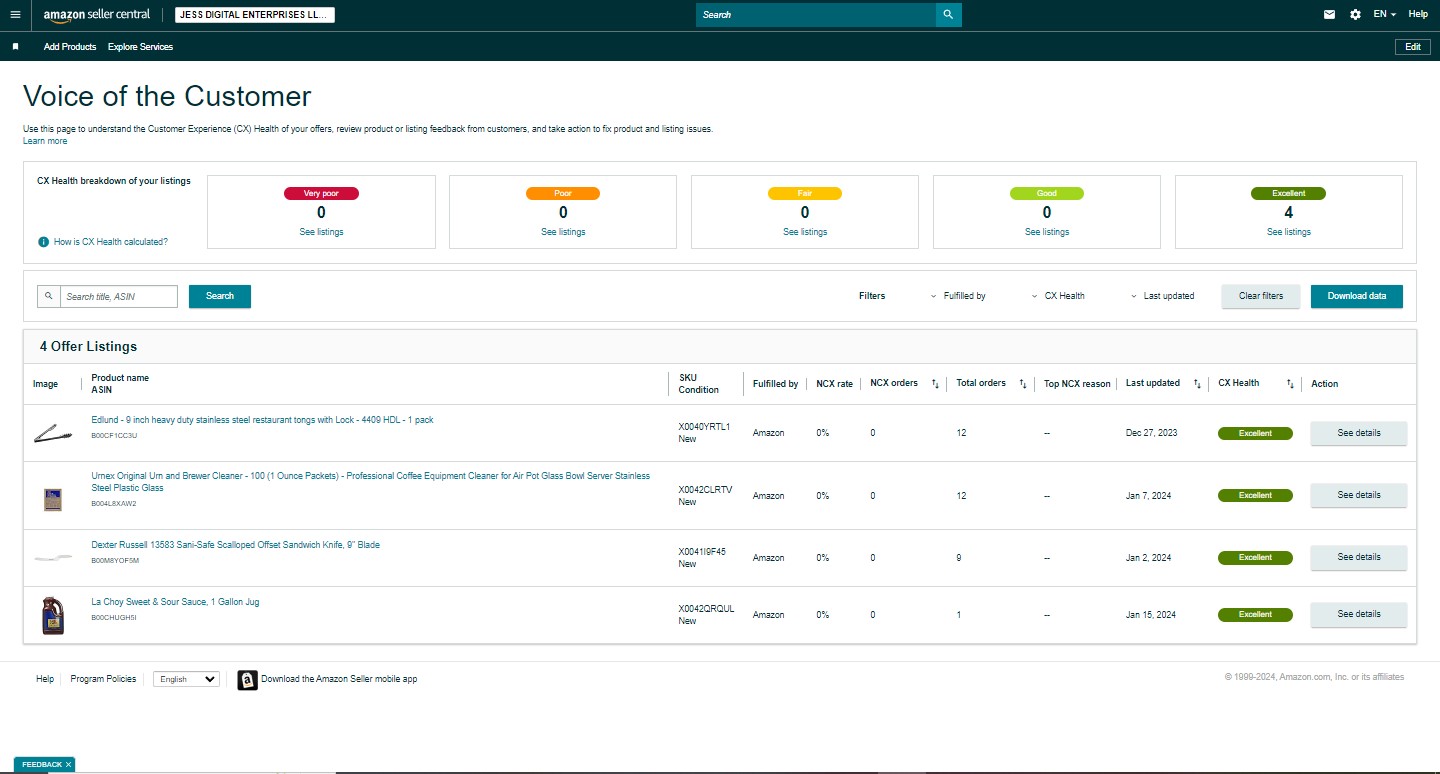The width and height of the screenshot is (1440, 774).
Task: Open the Urnex Original Urn cleaner link
Action: click(x=370, y=482)
